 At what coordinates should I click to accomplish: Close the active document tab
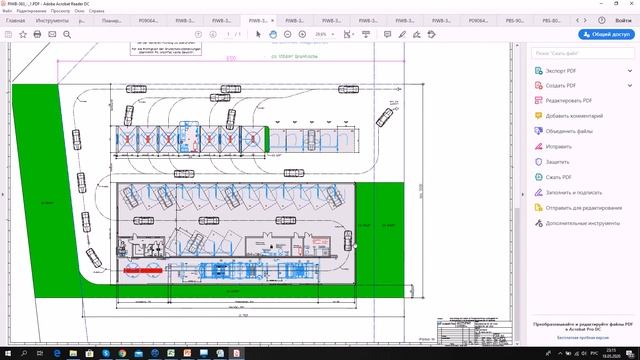pyautogui.click(x=273, y=20)
